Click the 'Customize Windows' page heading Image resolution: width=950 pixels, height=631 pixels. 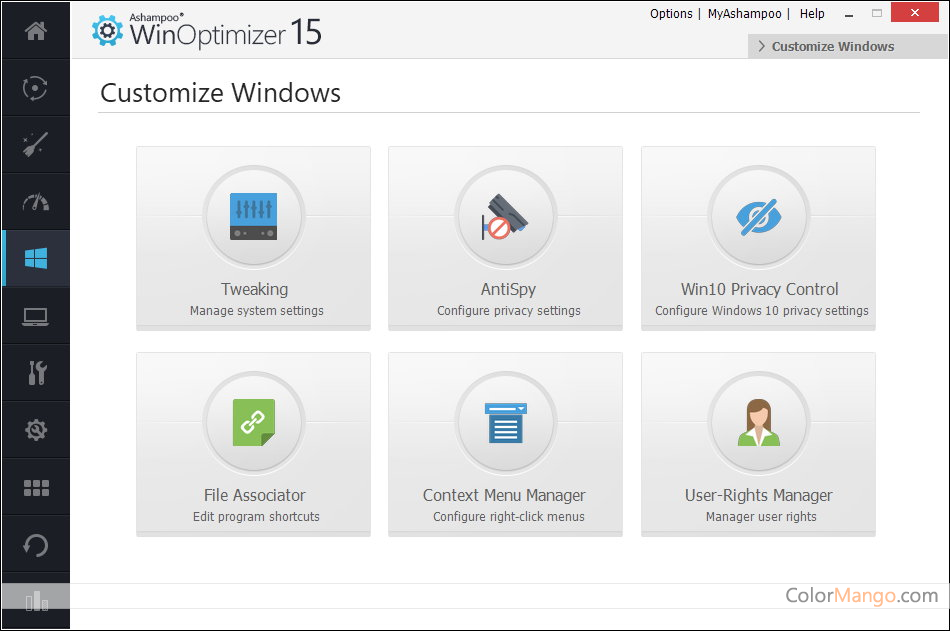221,93
